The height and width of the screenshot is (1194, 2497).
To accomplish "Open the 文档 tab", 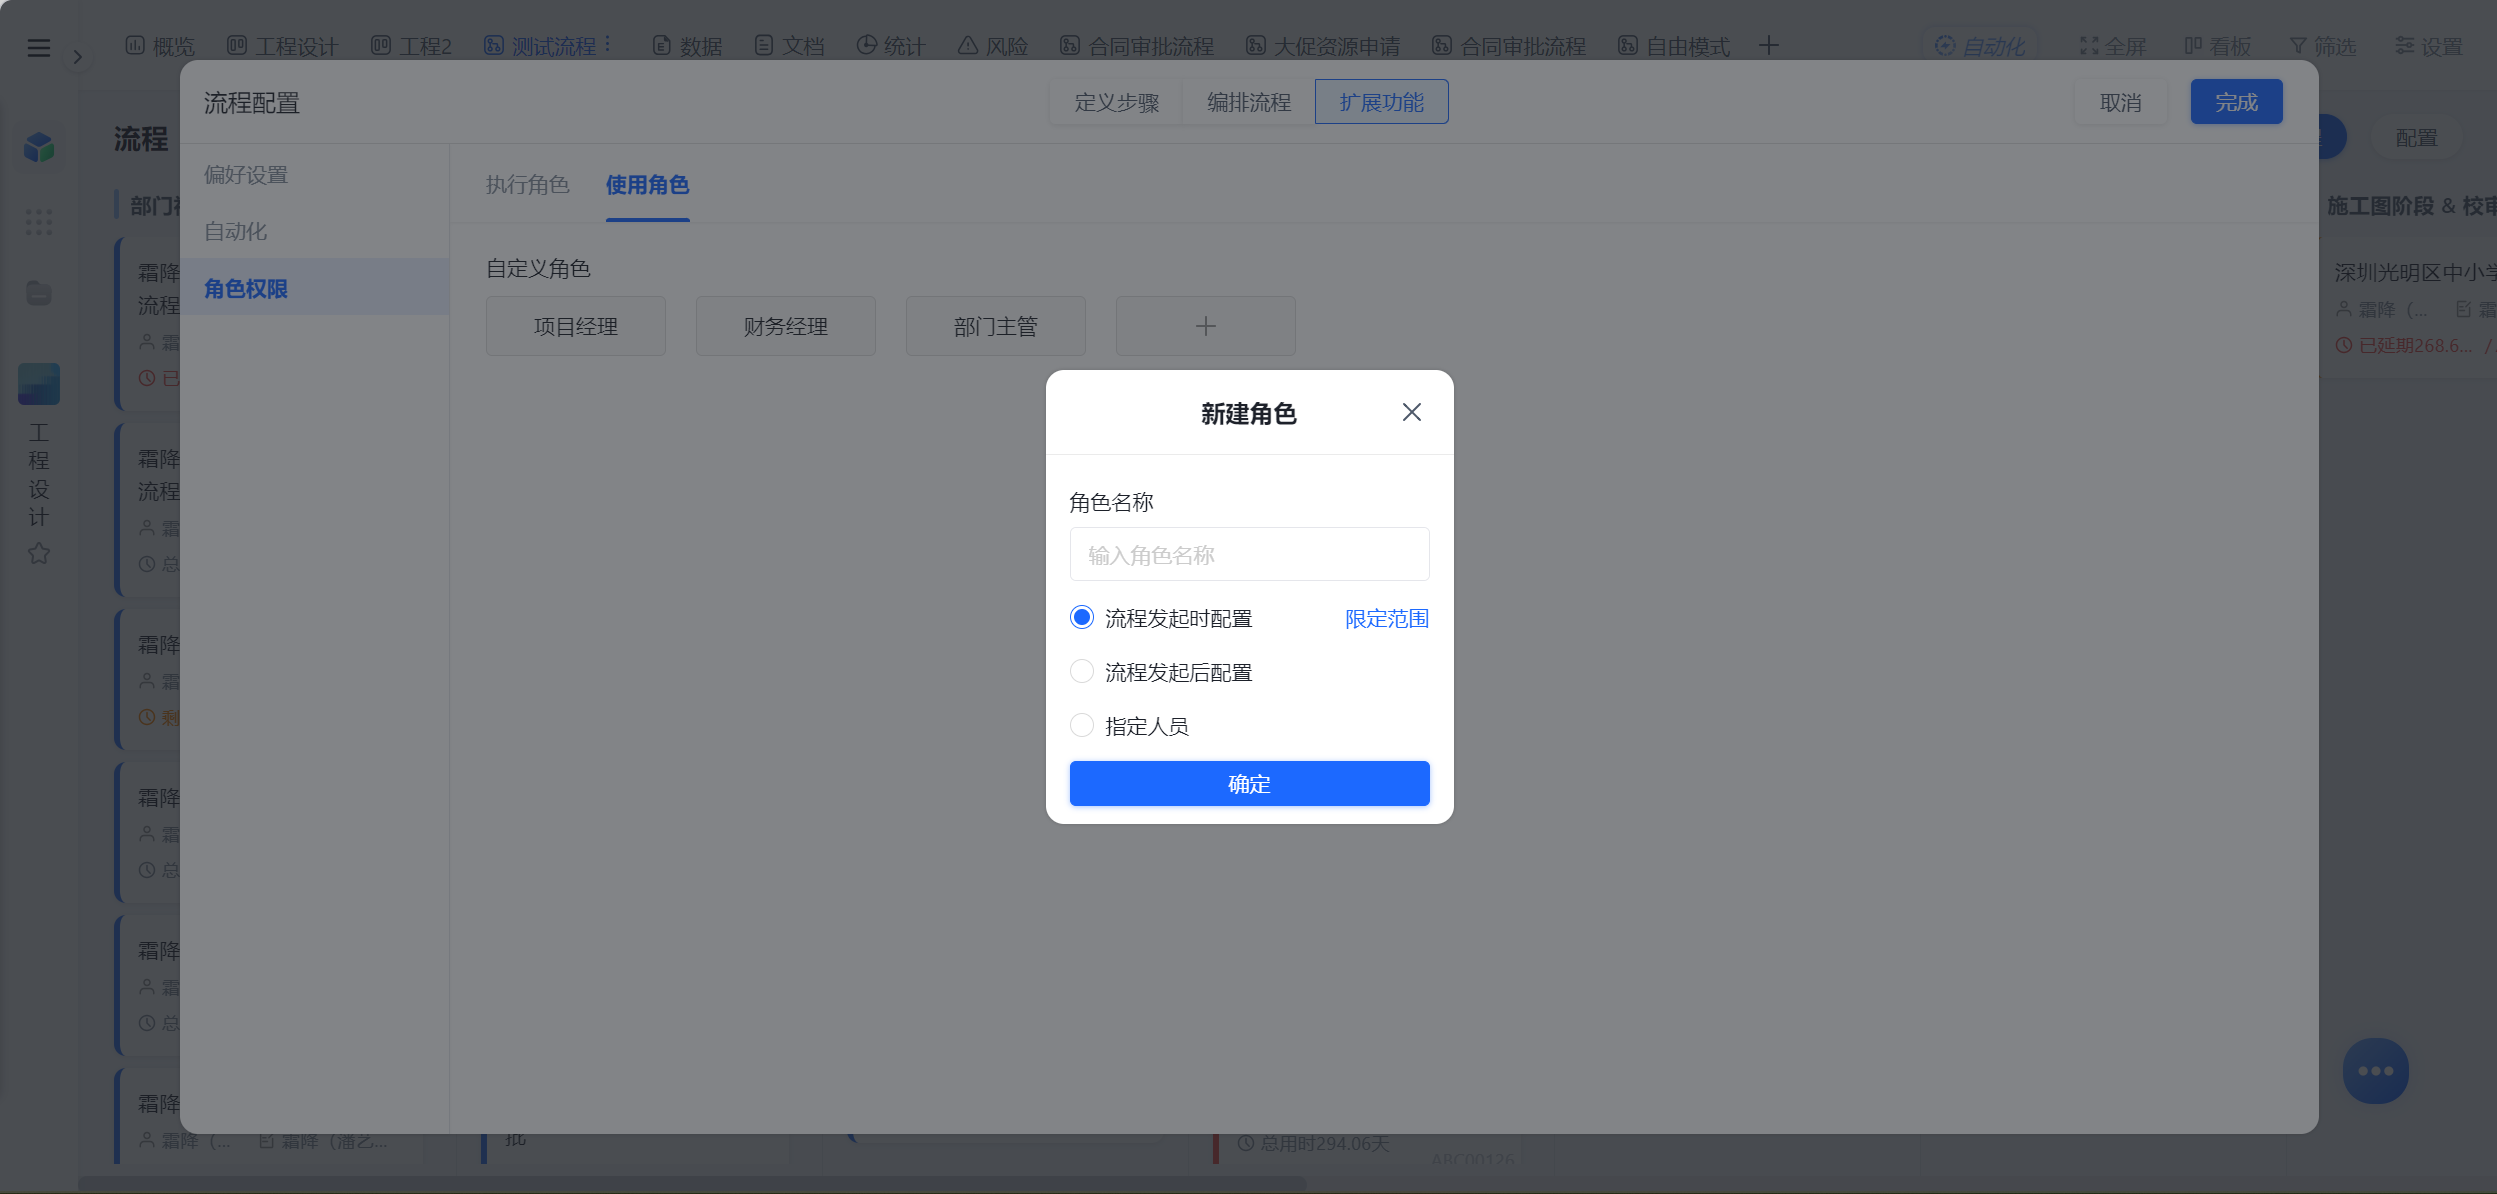I will pos(789,46).
